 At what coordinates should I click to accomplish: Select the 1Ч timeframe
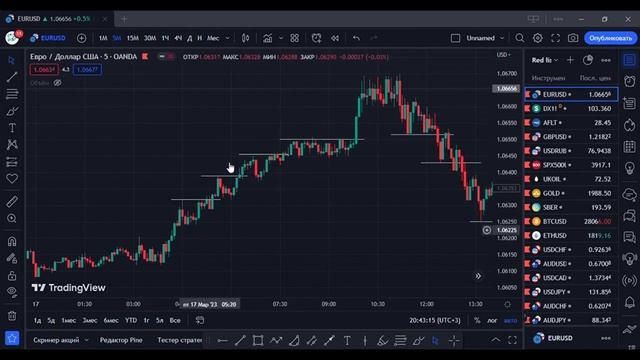click(x=165, y=38)
